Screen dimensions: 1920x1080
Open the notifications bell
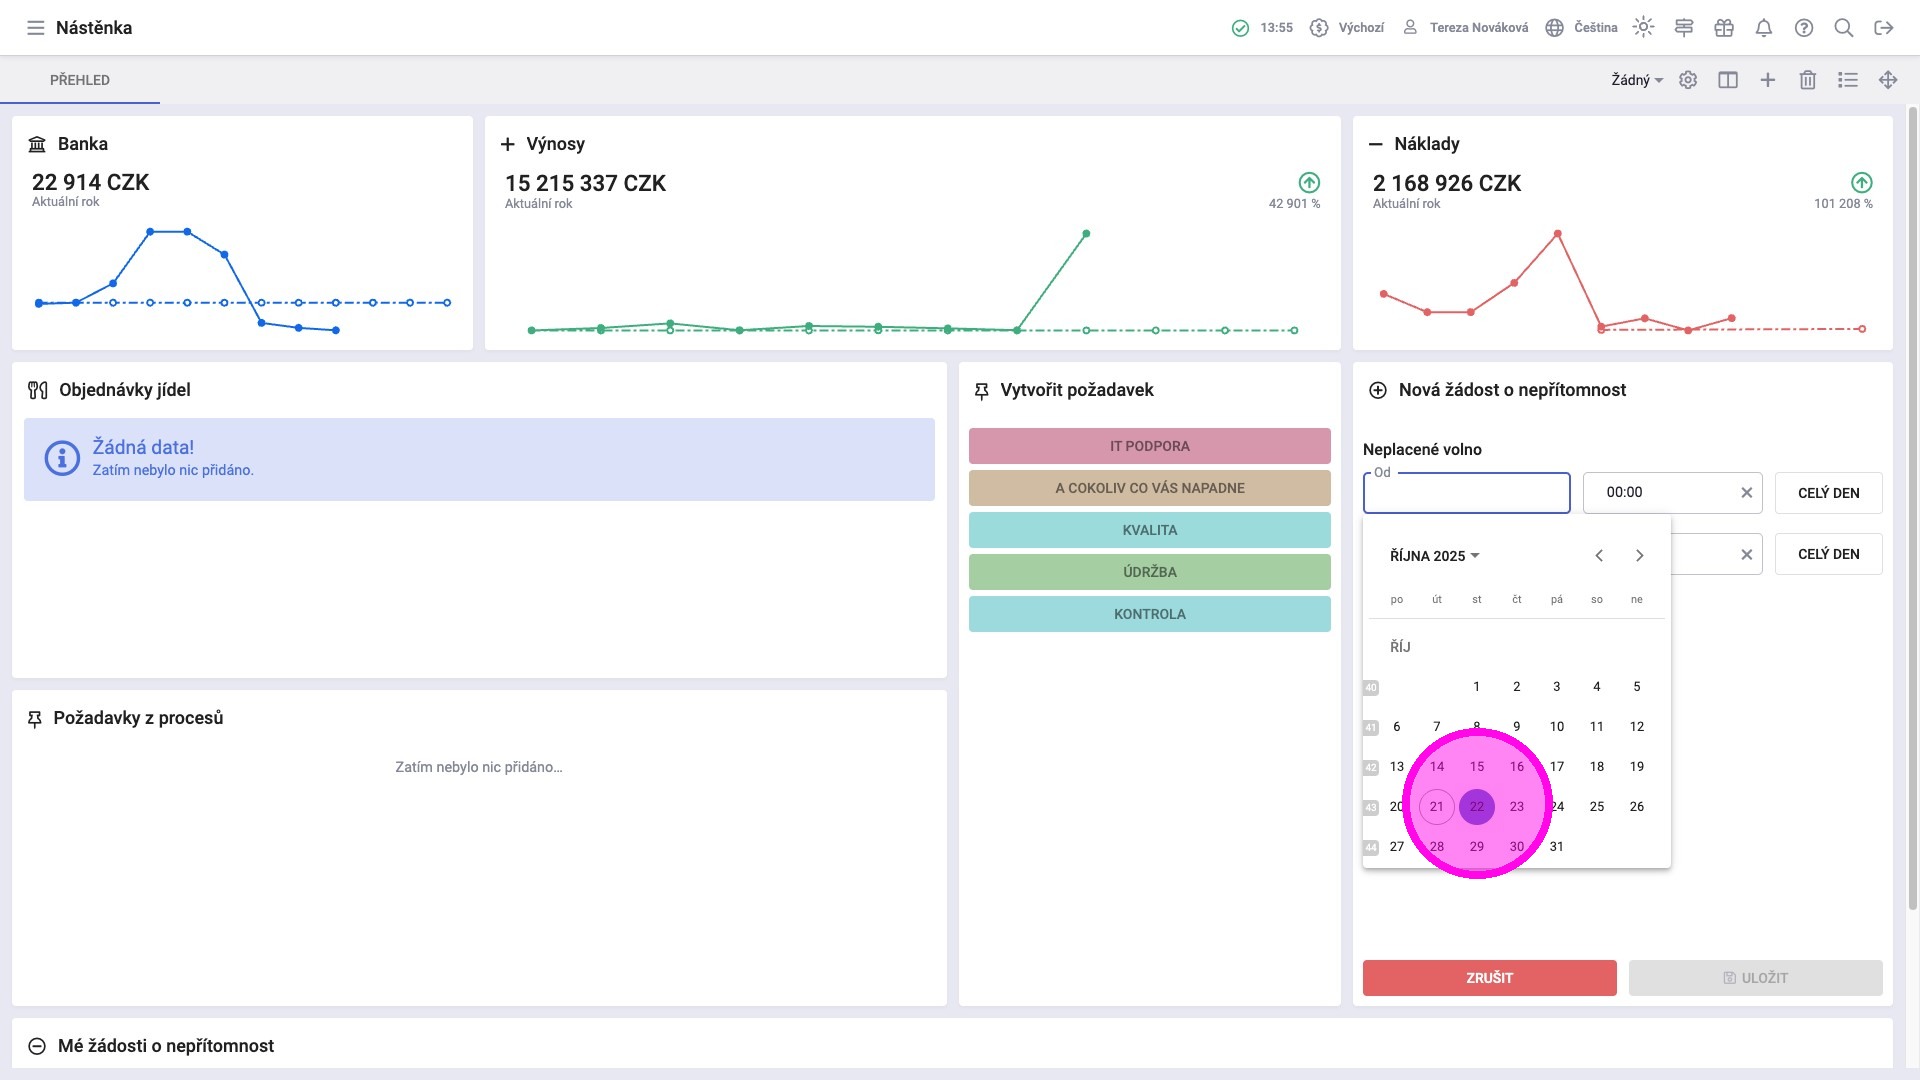coord(1764,28)
